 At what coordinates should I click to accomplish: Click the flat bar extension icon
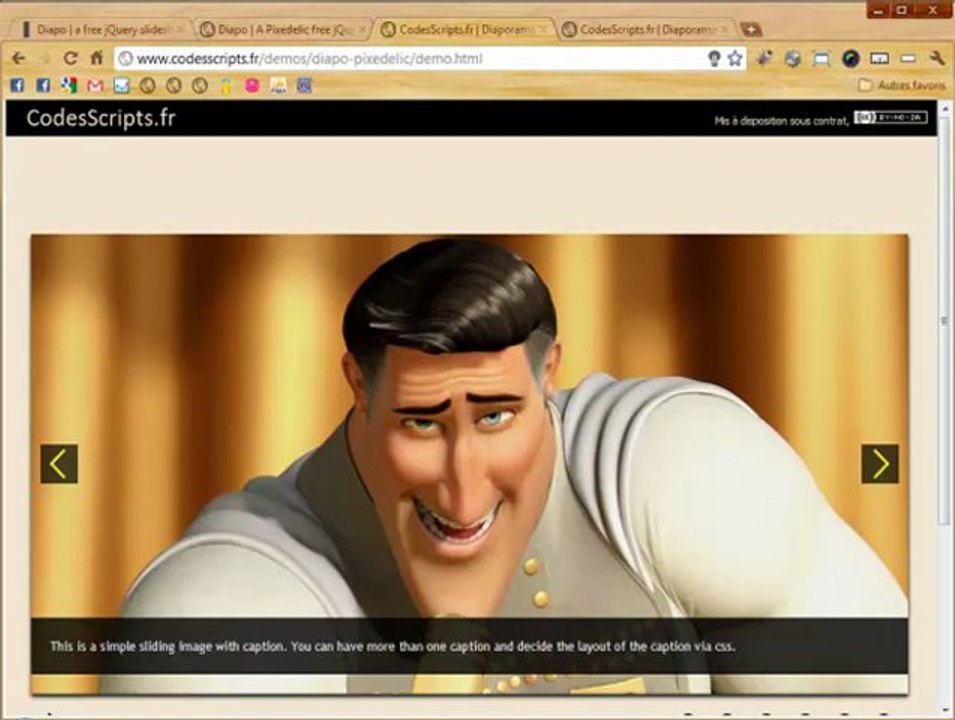908,58
